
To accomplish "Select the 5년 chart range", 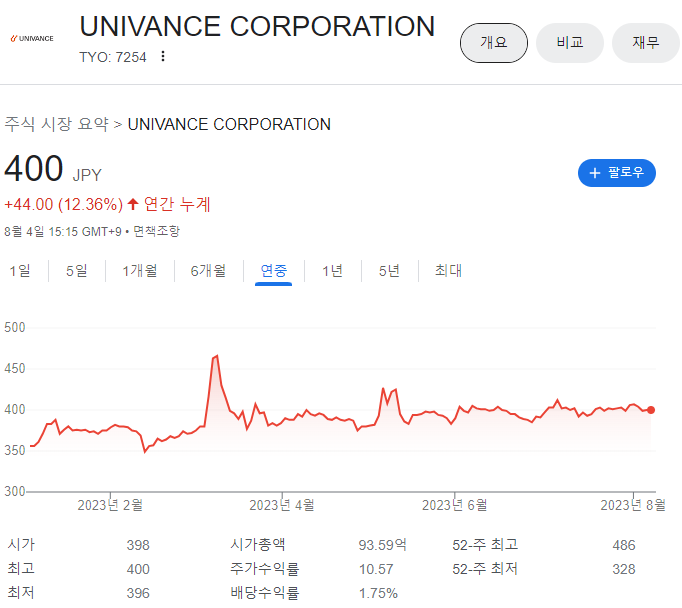I will pyautogui.click(x=389, y=271).
